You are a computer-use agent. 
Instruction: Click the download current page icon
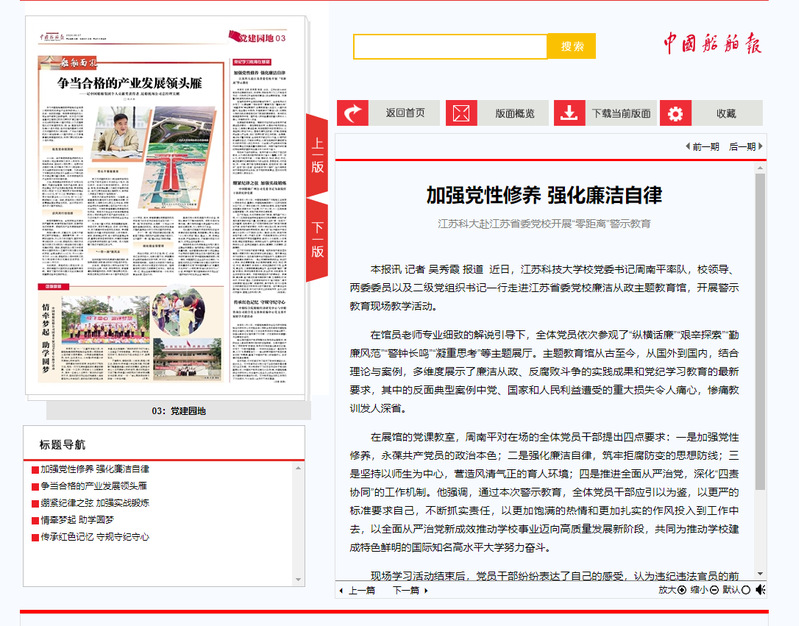tap(569, 113)
